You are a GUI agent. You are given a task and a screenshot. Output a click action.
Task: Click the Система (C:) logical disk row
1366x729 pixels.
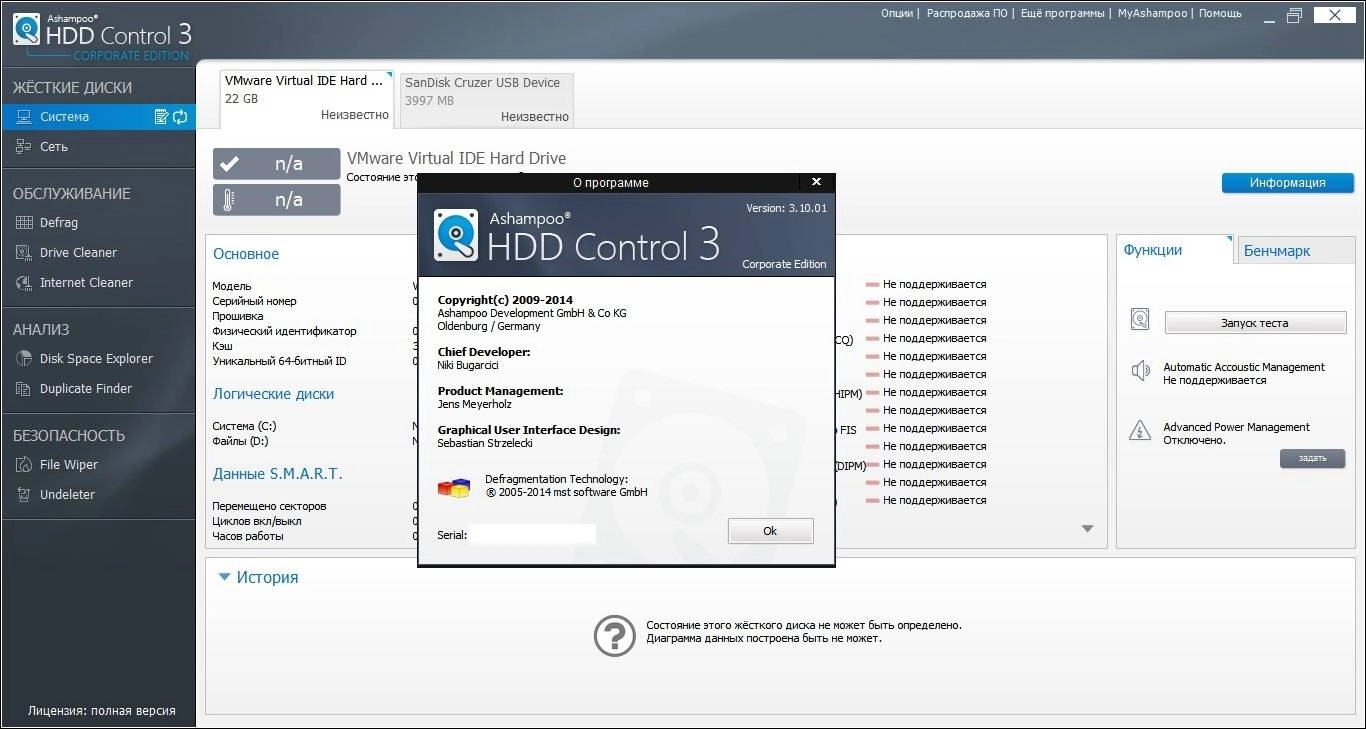point(244,426)
